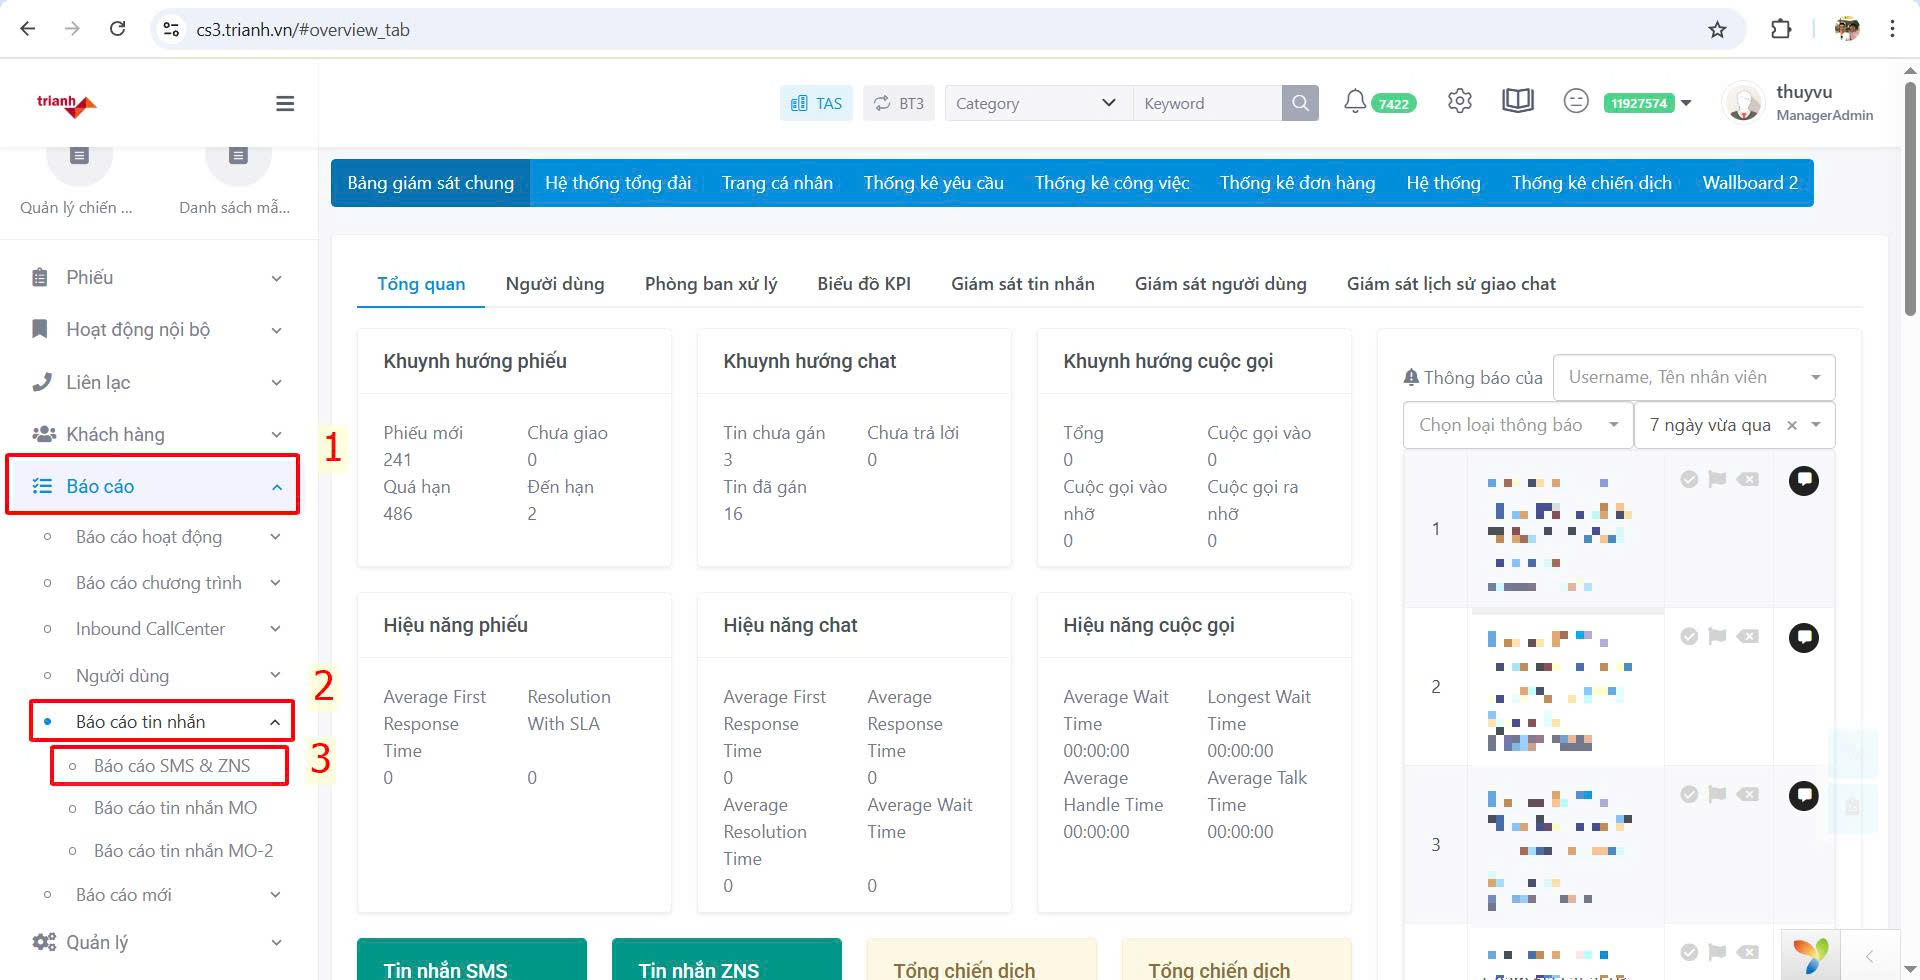1920x980 pixels.
Task: Open Giám sát tin nhắn sub-tab
Action: (1023, 284)
